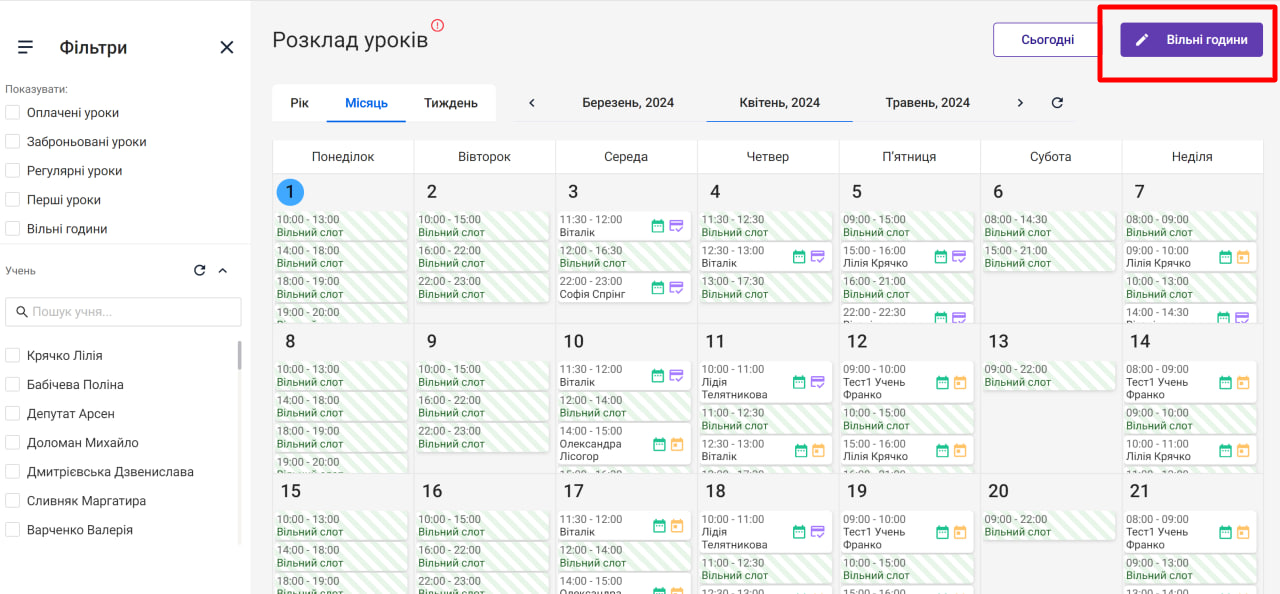Click the purple paid-card icon on Віталік's April 3 lesson
The width and height of the screenshot is (1280, 594).
pyautogui.click(x=676, y=226)
